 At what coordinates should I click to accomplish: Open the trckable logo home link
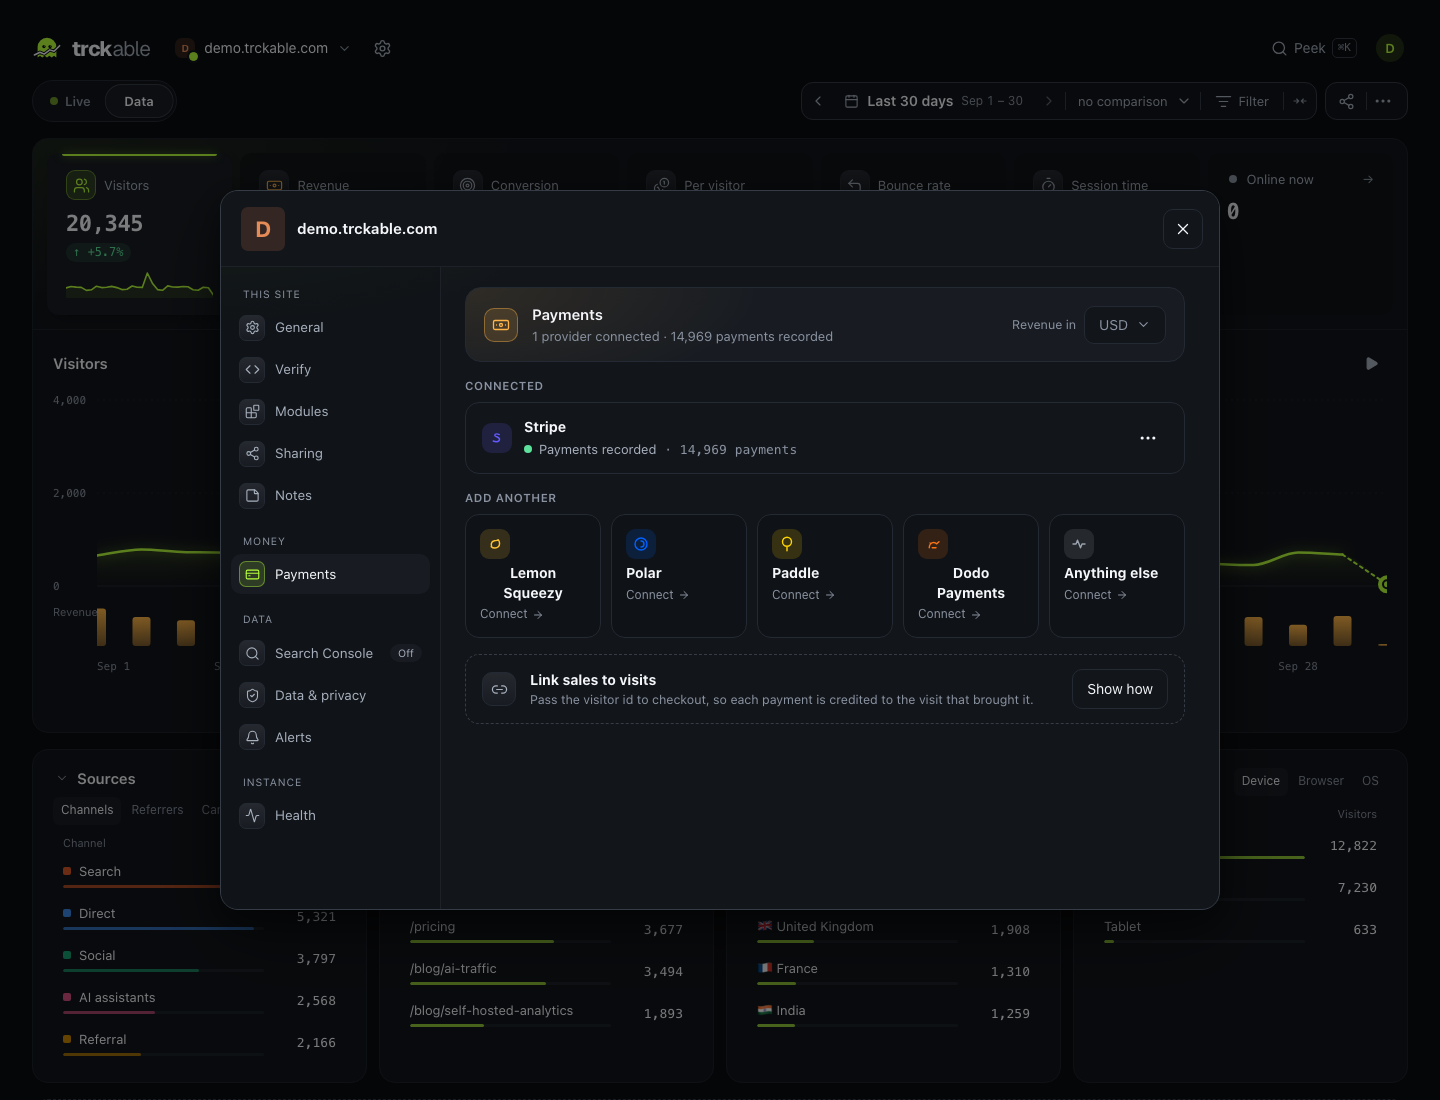tap(92, 48)
